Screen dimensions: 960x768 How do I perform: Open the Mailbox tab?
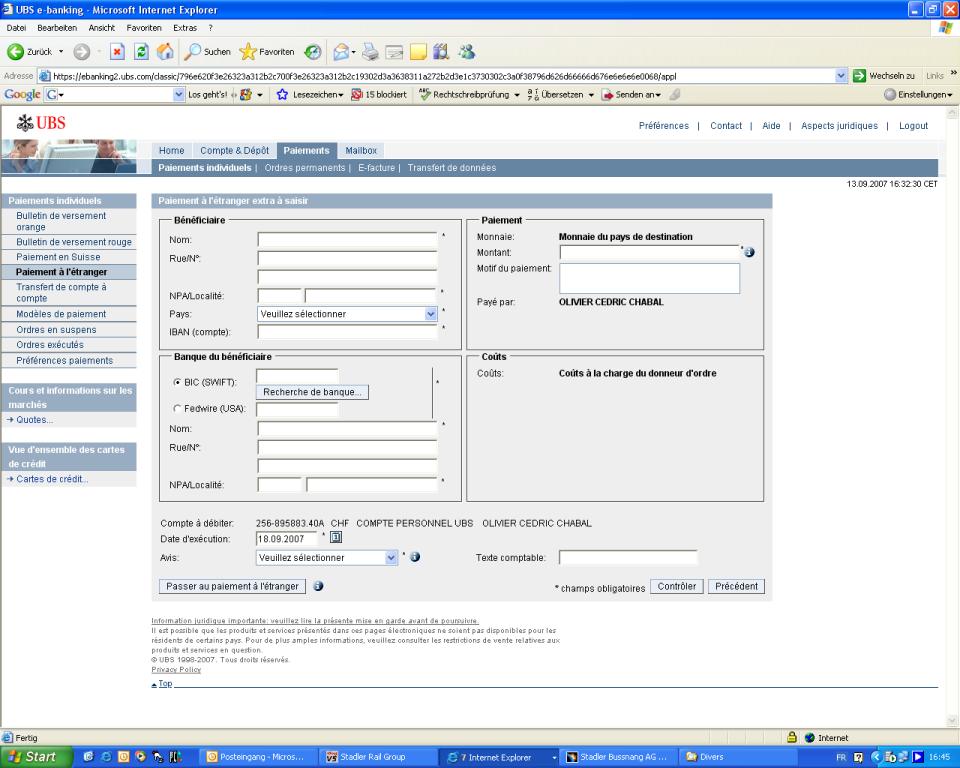click(x=361, y=150)
